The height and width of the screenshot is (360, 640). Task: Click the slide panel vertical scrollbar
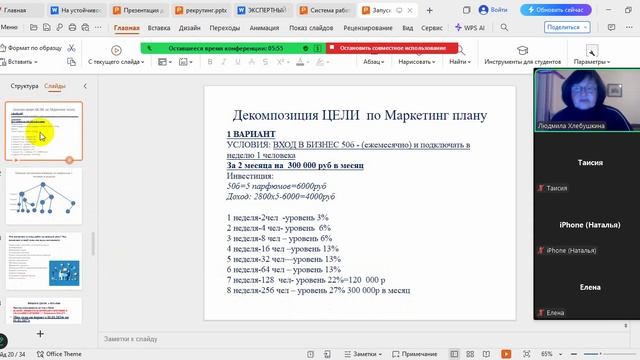(x=93, y=243)
